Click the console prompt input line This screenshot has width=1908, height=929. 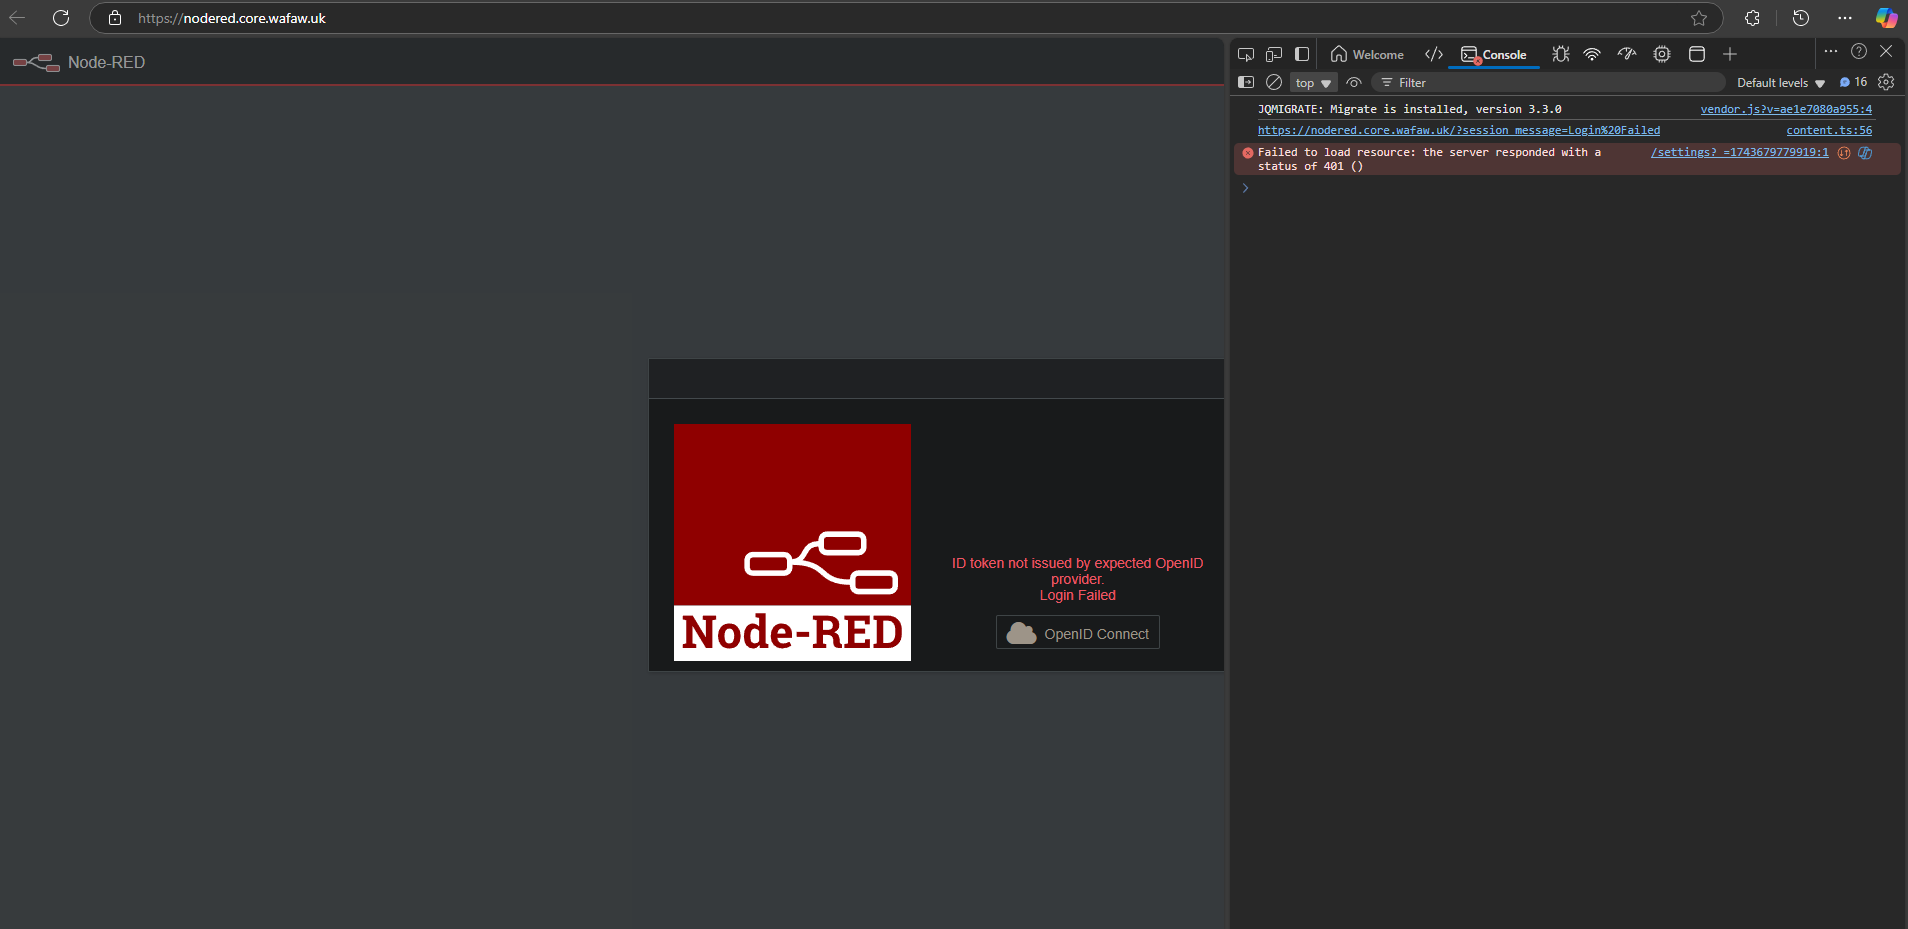(1570, 188)
